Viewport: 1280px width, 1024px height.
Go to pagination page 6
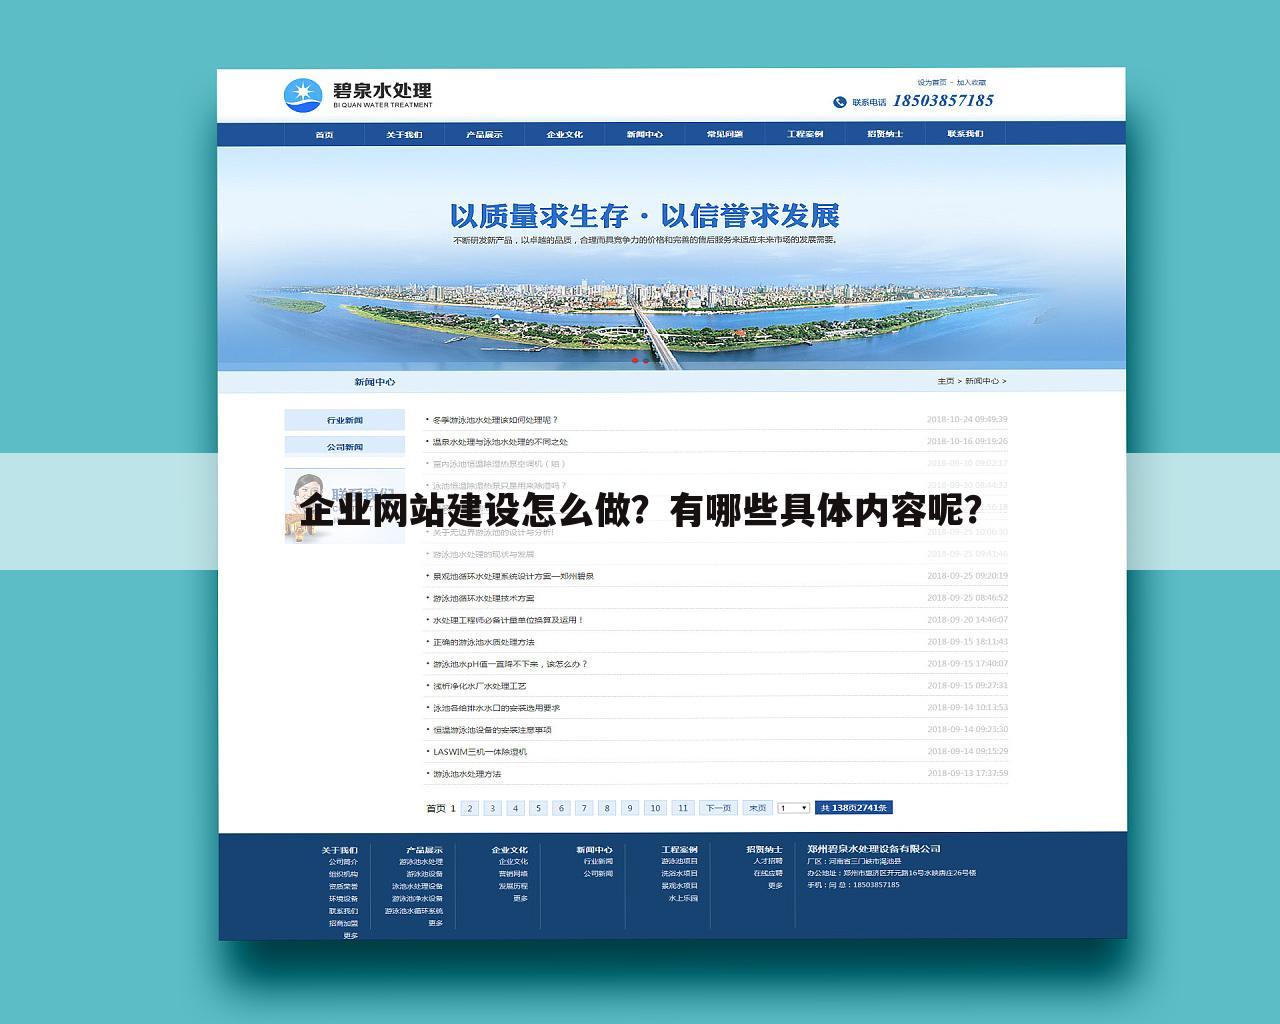(x=561, y=808)
